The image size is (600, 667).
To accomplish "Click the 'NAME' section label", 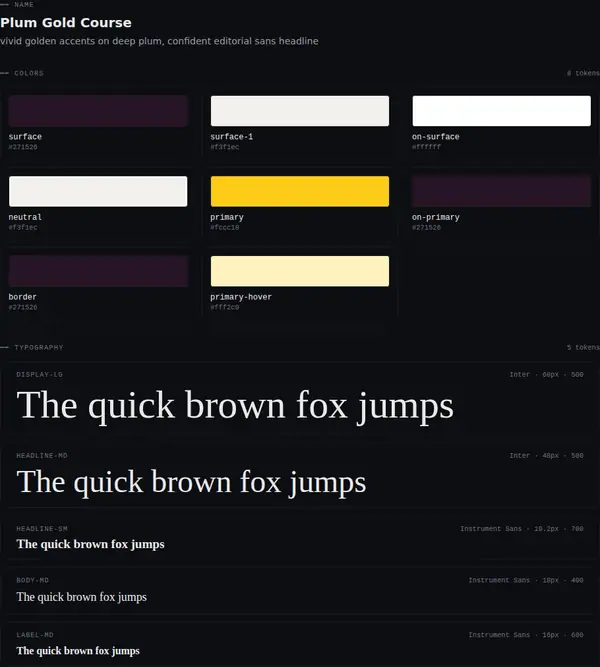I will click(x=24, y=5).
